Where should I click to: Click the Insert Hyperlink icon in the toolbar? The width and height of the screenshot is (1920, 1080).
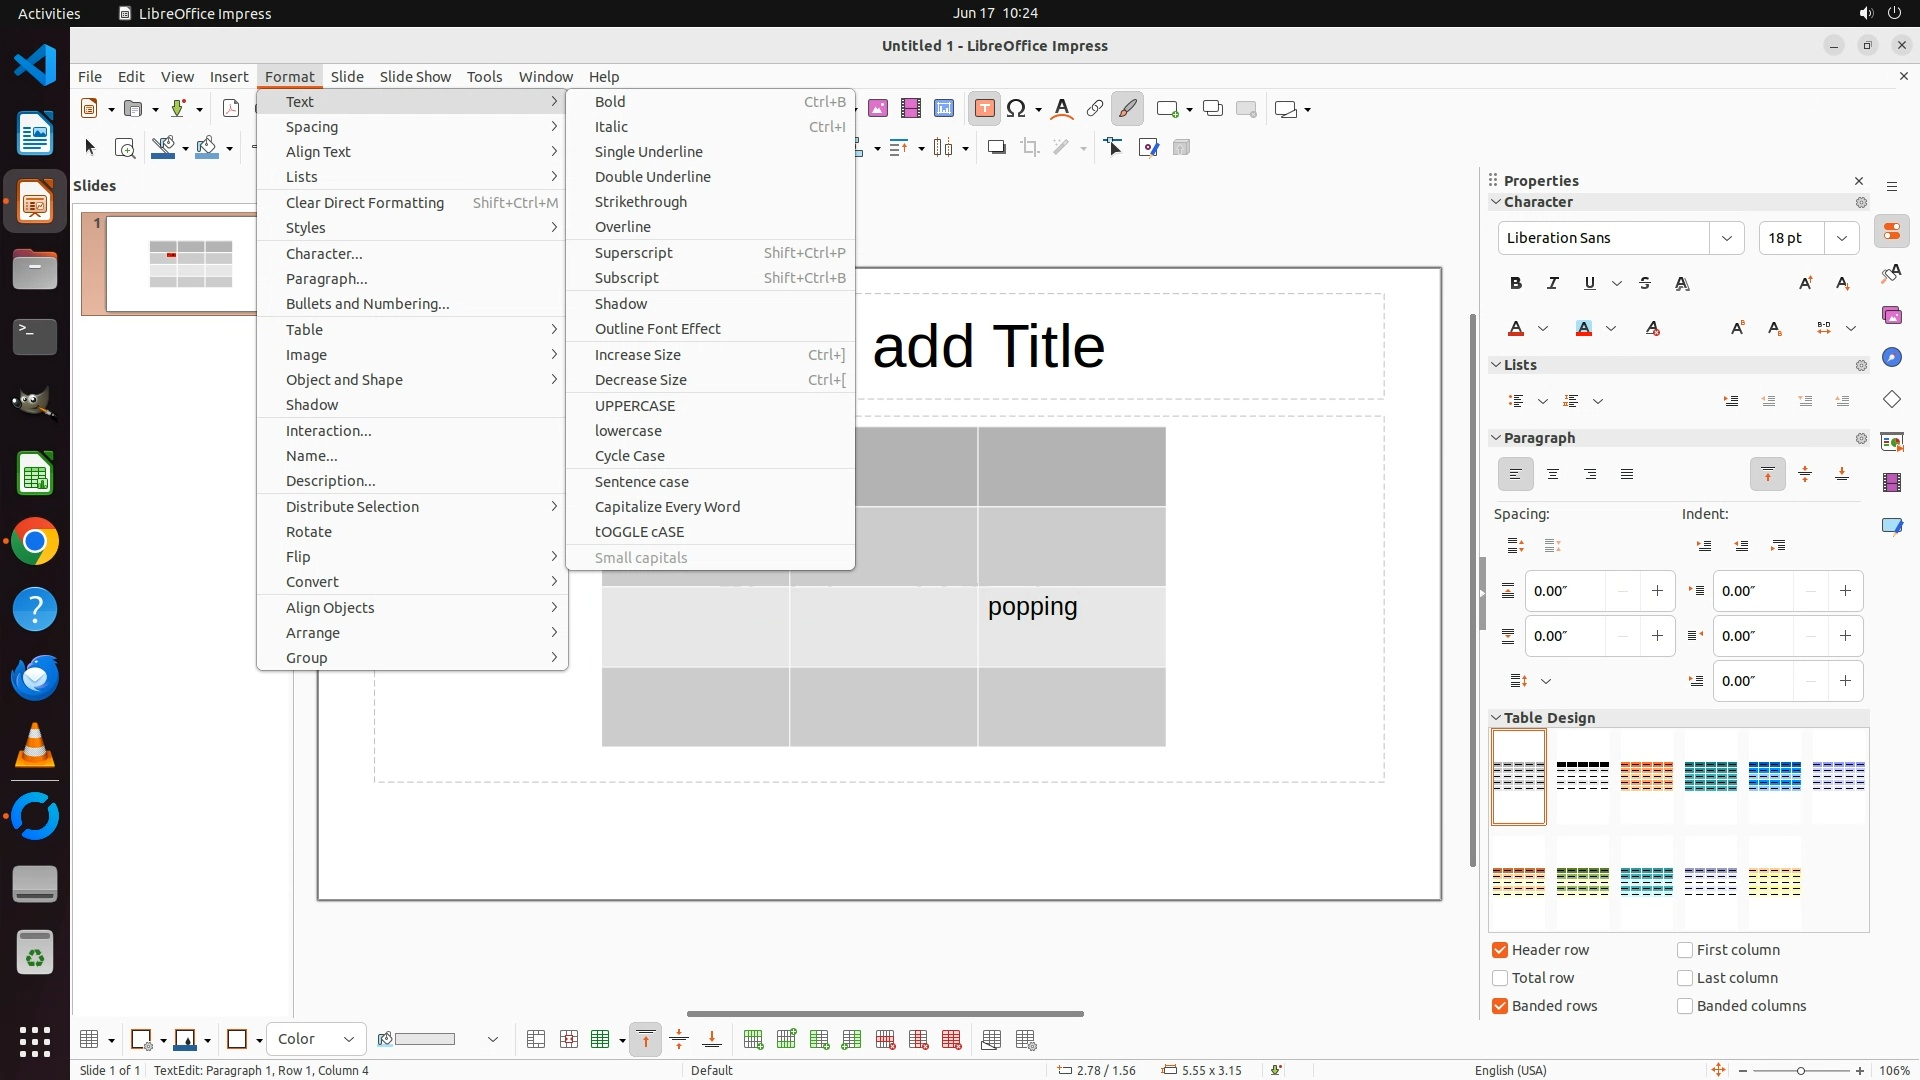coord(1095,109)
